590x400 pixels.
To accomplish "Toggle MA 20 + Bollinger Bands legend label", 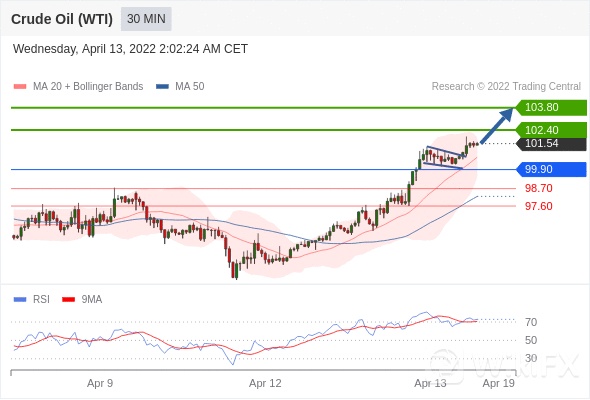I will [88, 87].
